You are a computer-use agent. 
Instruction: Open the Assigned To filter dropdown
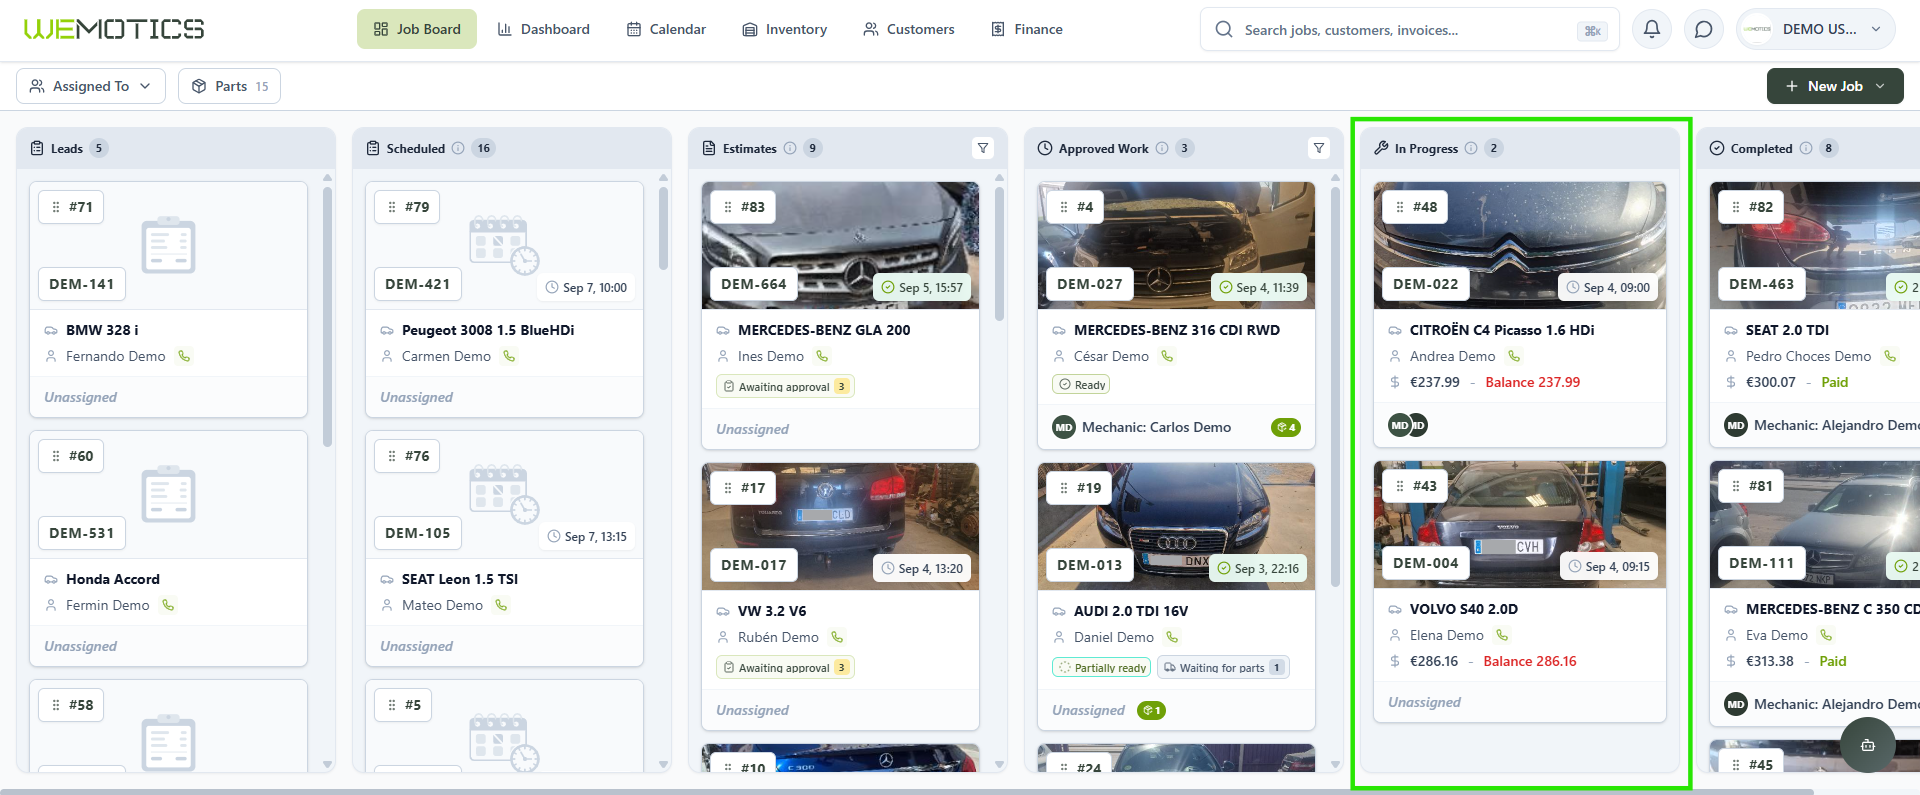(91, 86)
